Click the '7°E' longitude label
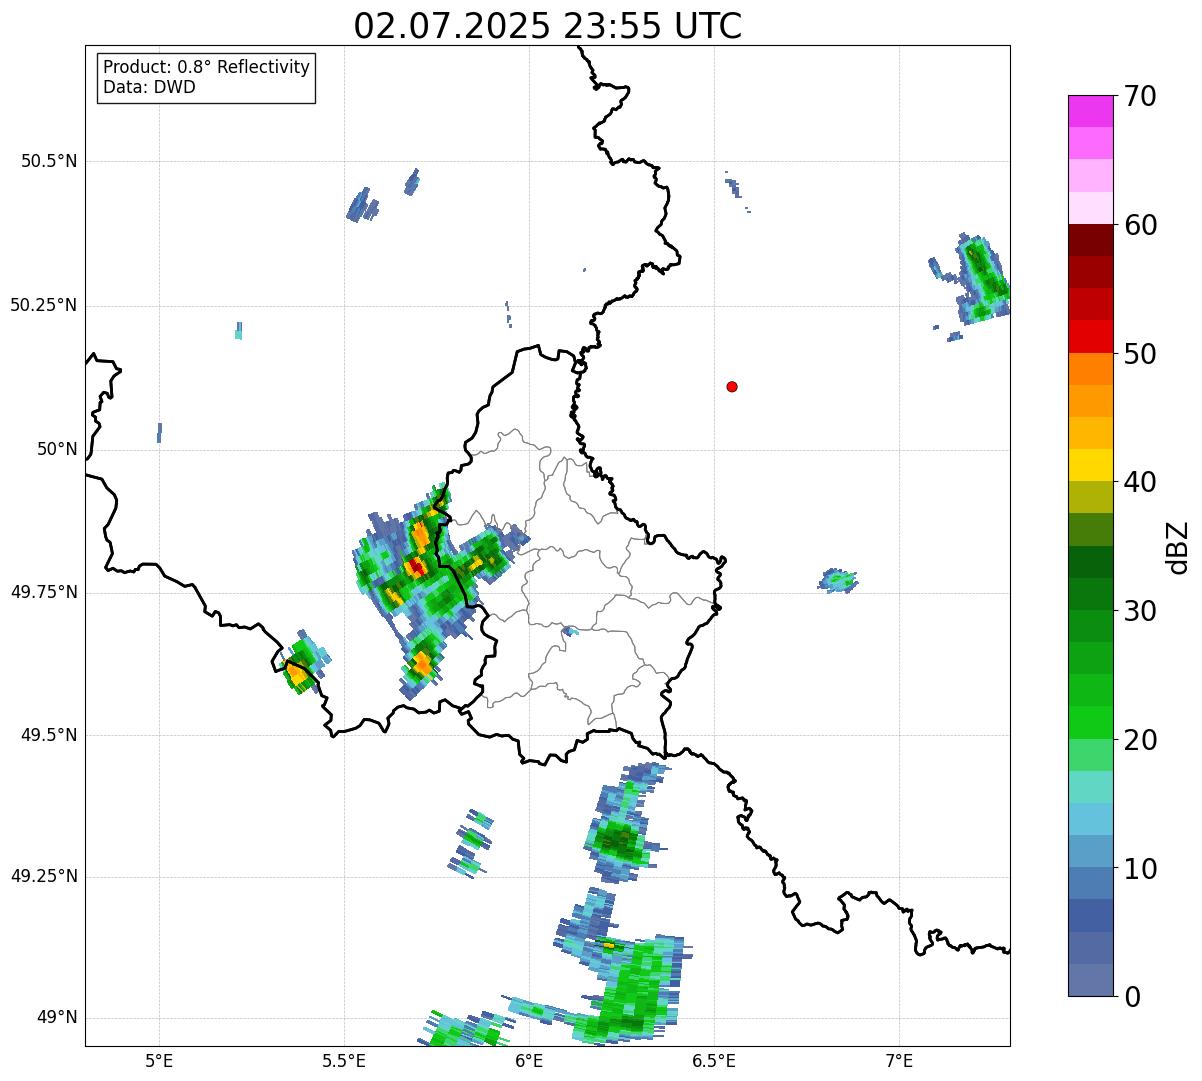 pos(899,1061)
